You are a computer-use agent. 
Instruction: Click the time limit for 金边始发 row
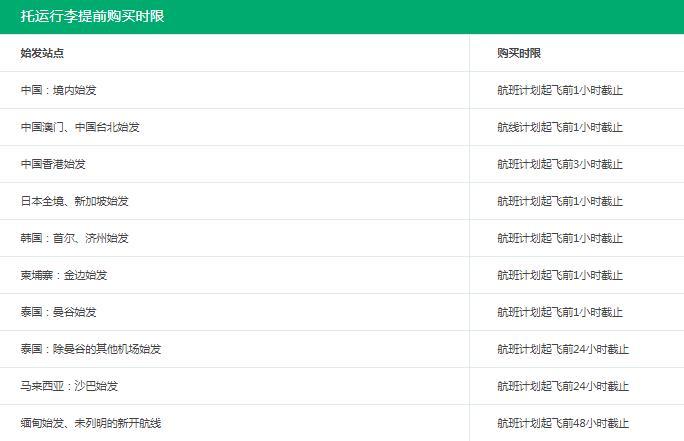[560, 275]
